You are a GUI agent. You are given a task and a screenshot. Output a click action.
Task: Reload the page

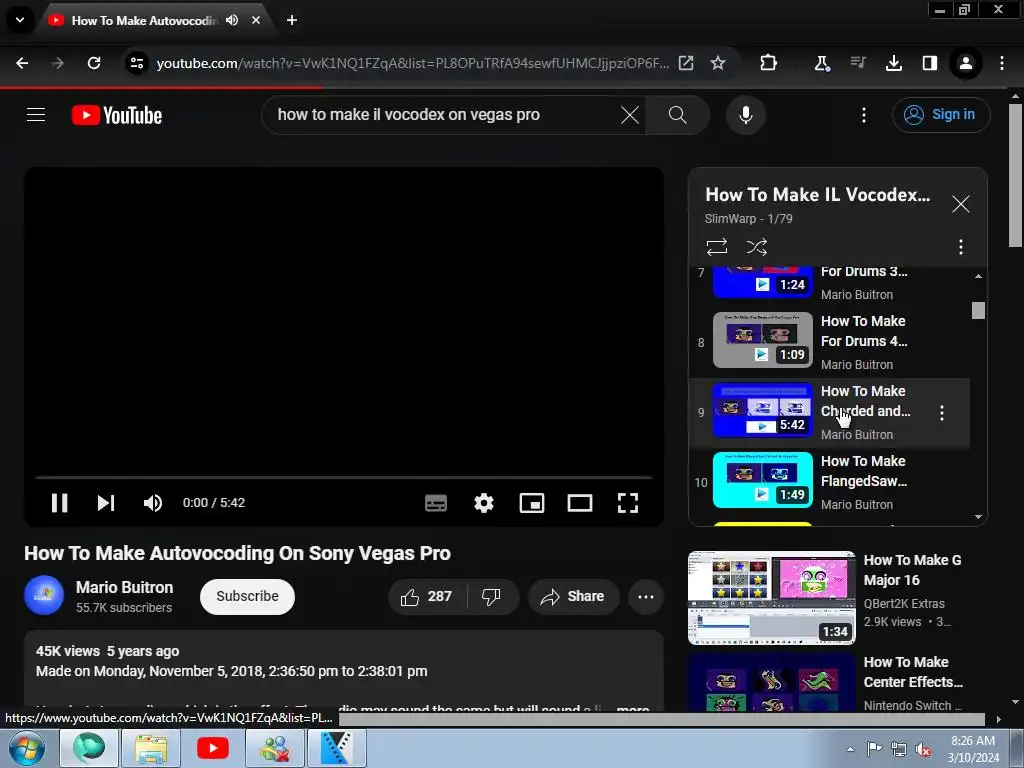pos(94,63)
